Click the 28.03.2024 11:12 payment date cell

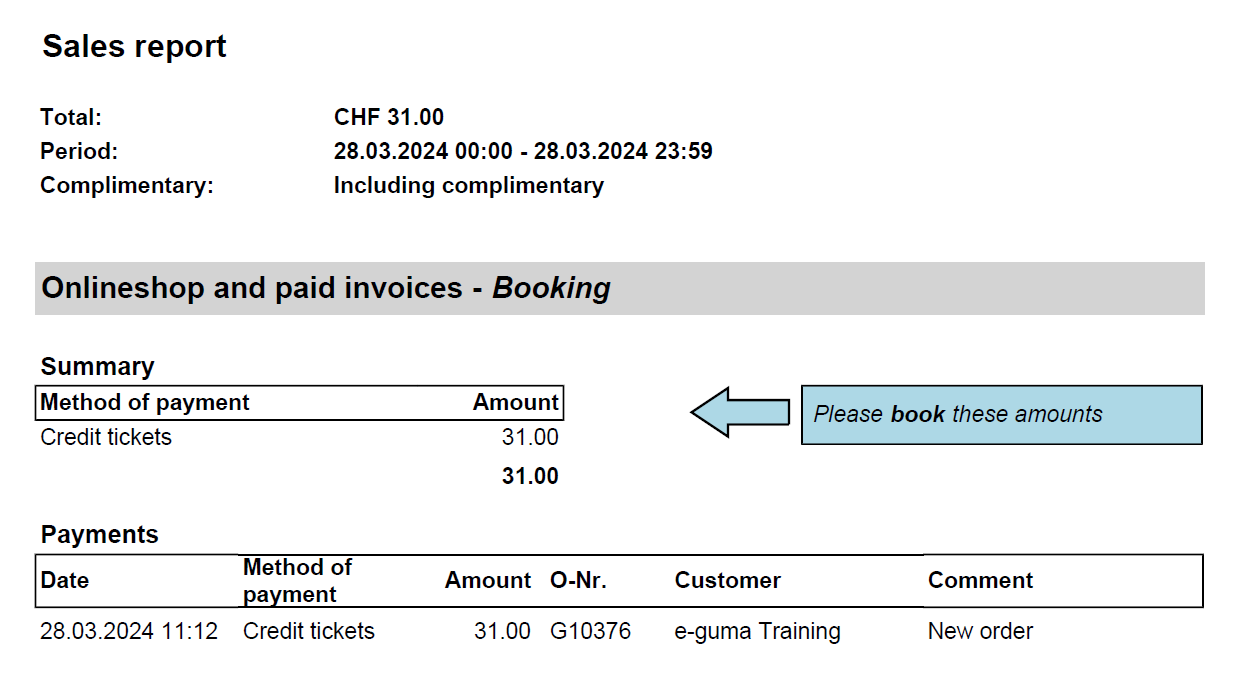point(129,632)
